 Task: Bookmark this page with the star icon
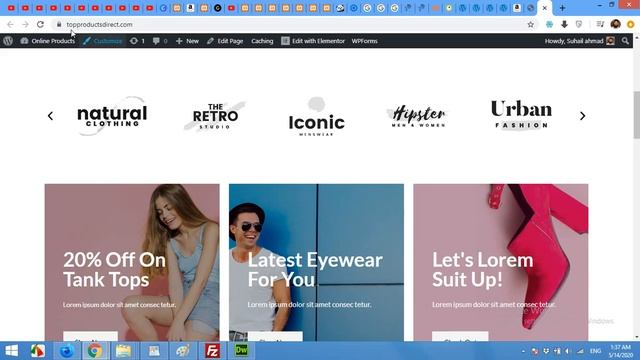click(531, 24)
